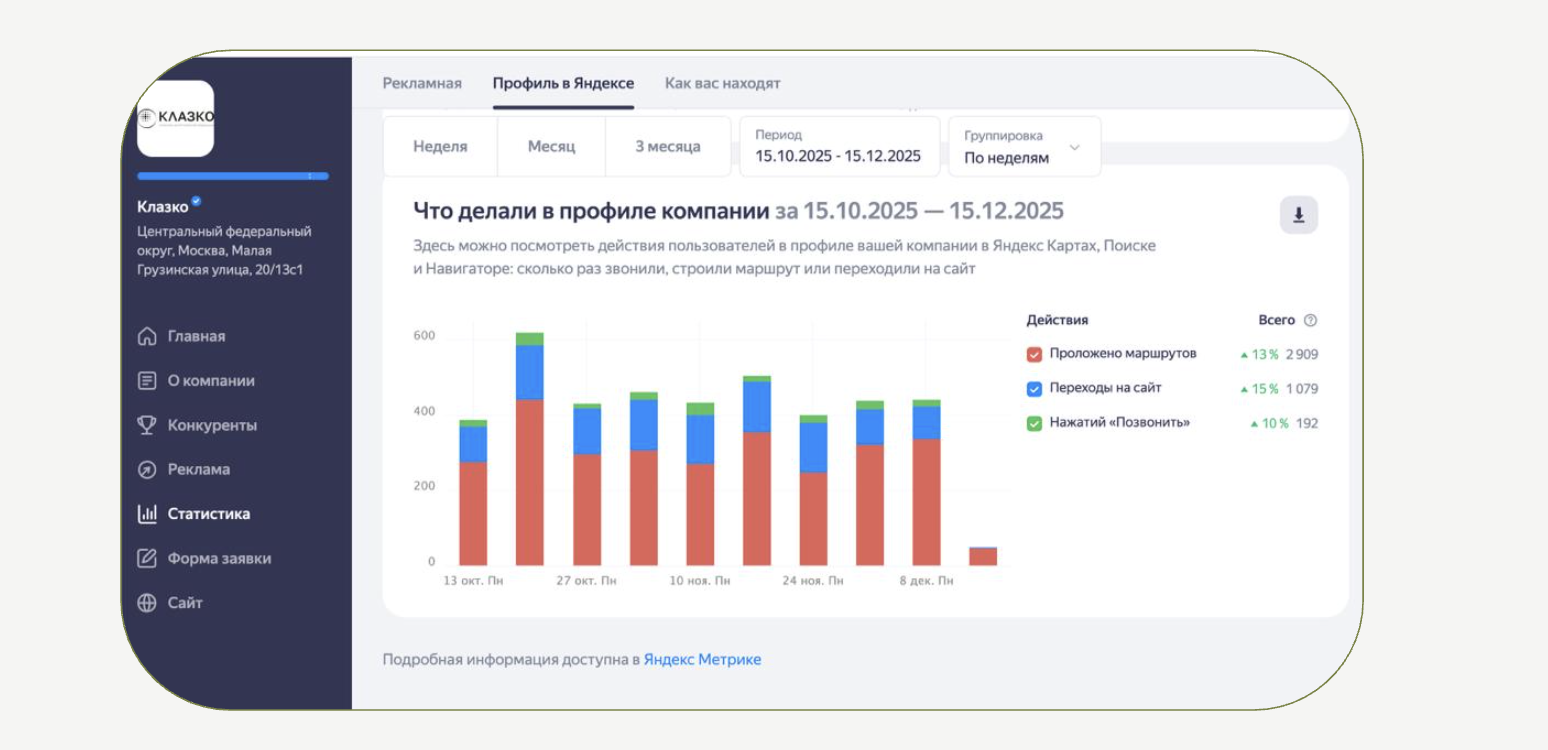Toggle the Переходы на сайт checkbox

(x=1035, y=388)
